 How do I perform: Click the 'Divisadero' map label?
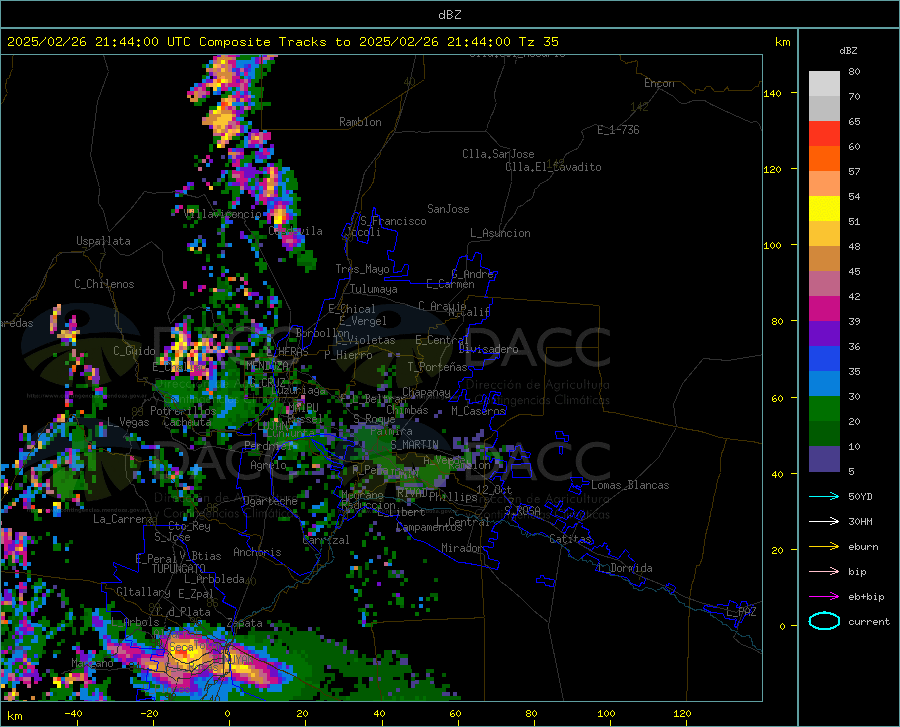tap(488, 349)
